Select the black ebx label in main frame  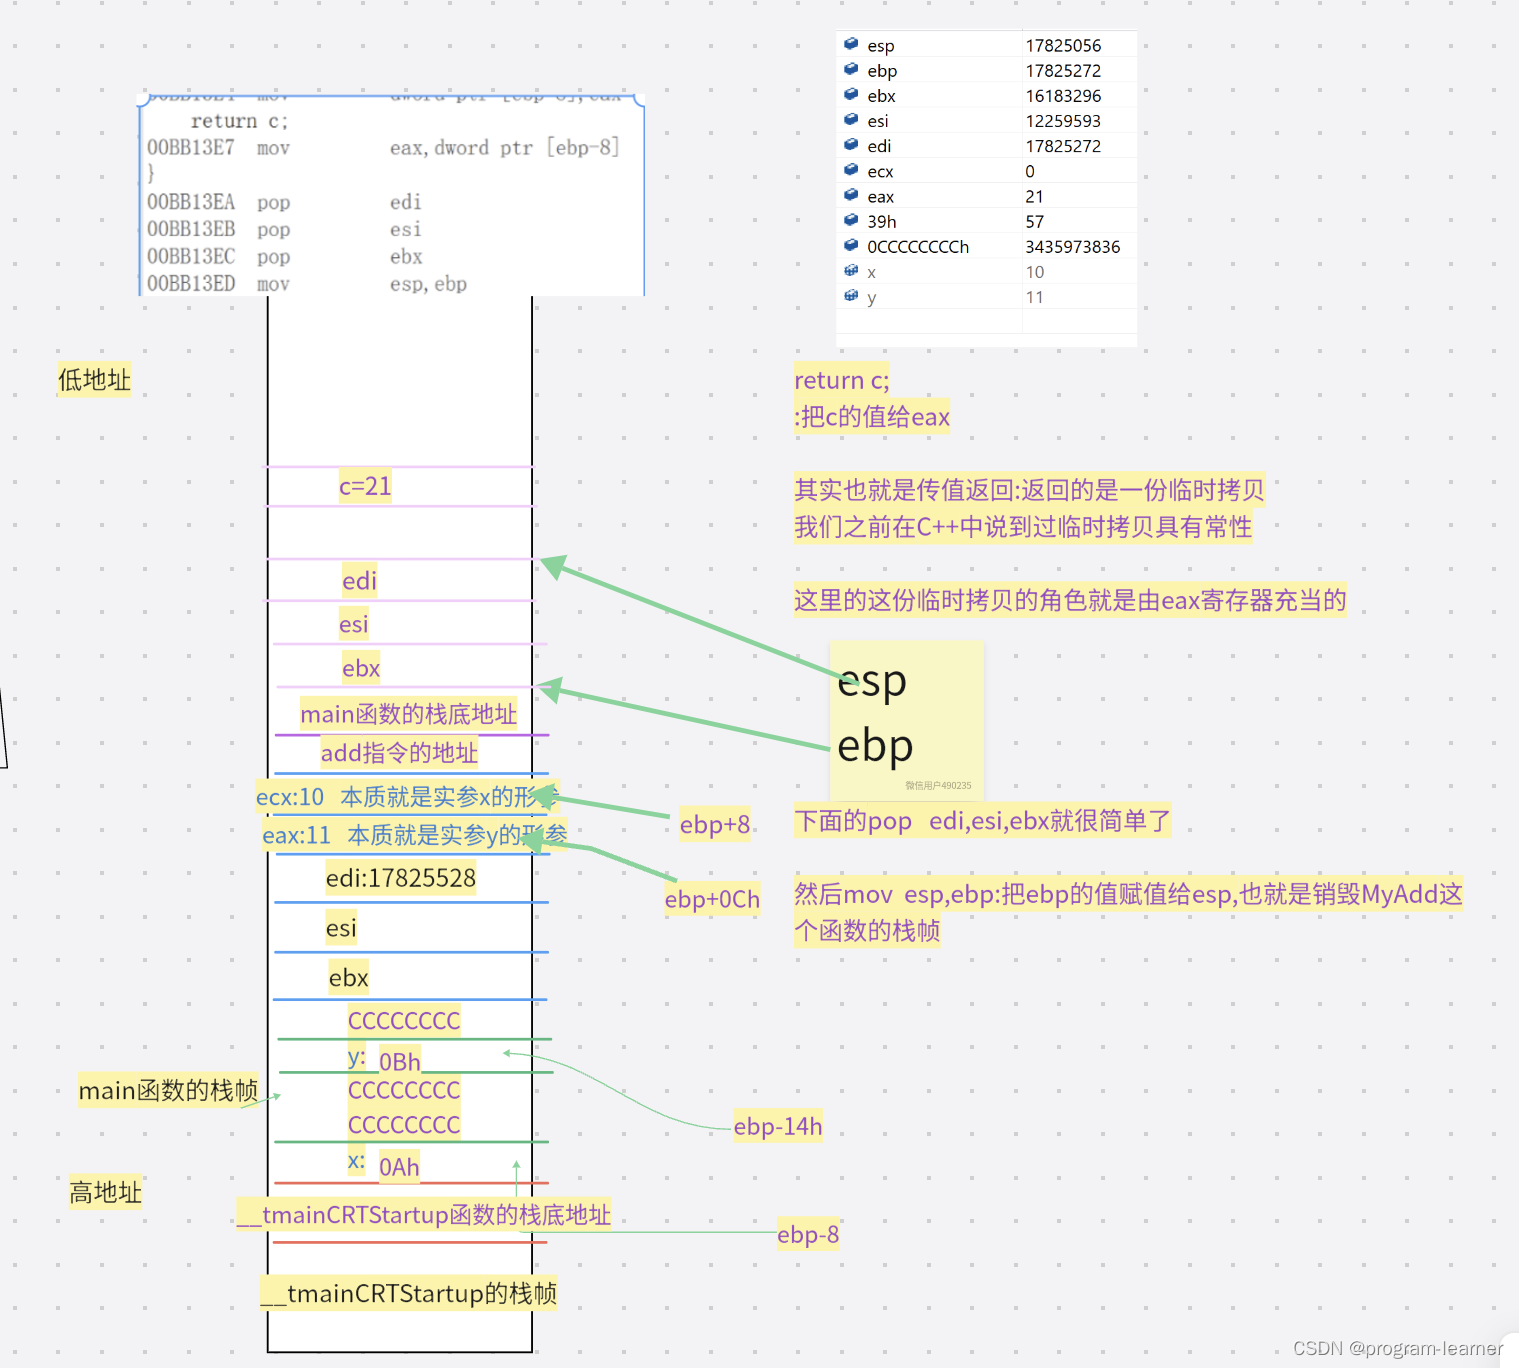pos(349,978)
